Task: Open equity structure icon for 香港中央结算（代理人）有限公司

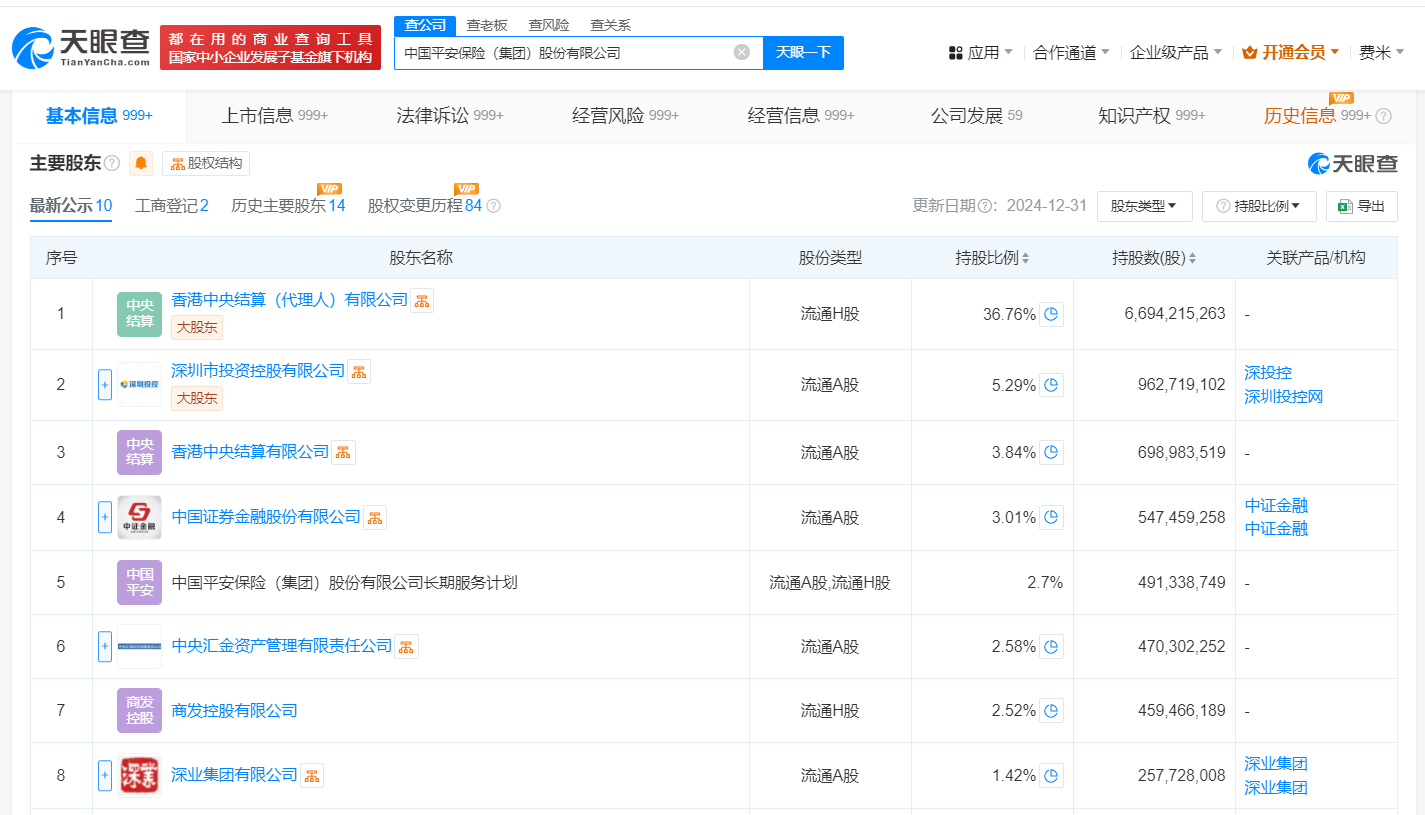Action: tap(422, 300)
